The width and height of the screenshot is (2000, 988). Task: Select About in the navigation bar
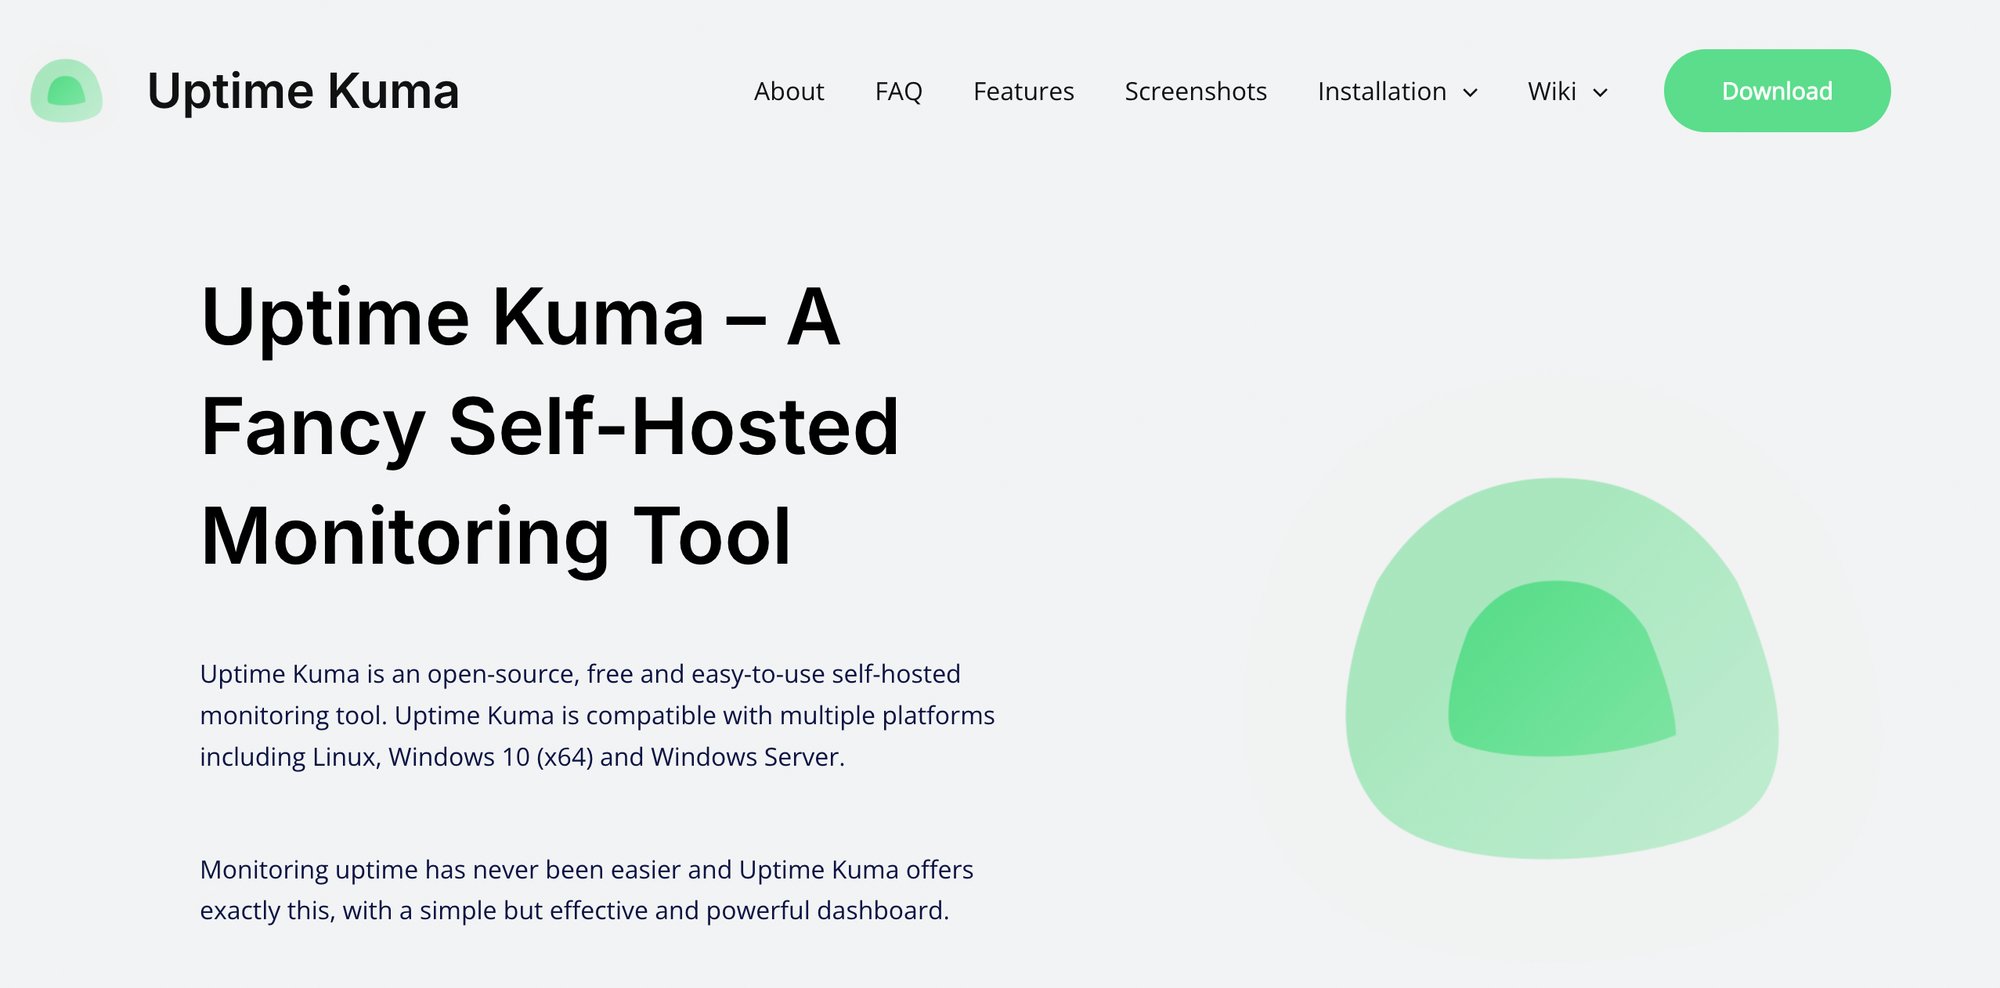789,91
